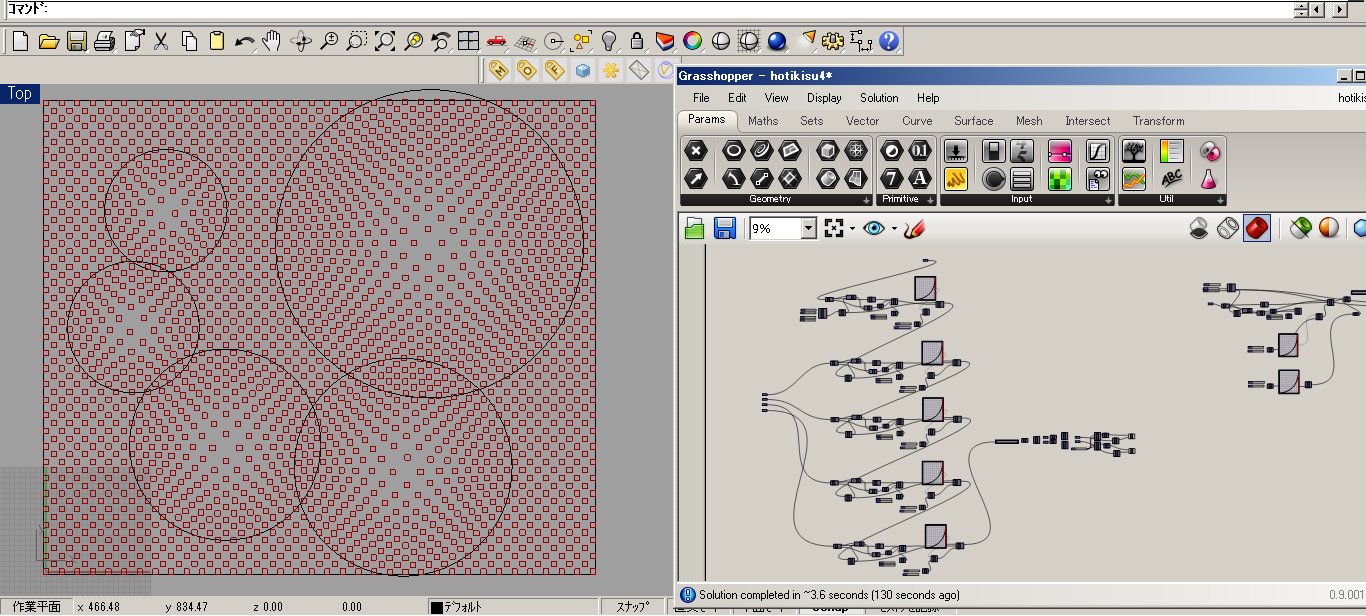Select the Zoom Extents tool
The height and width of the screenshot is (616, 1366).
tap(385, 42)
